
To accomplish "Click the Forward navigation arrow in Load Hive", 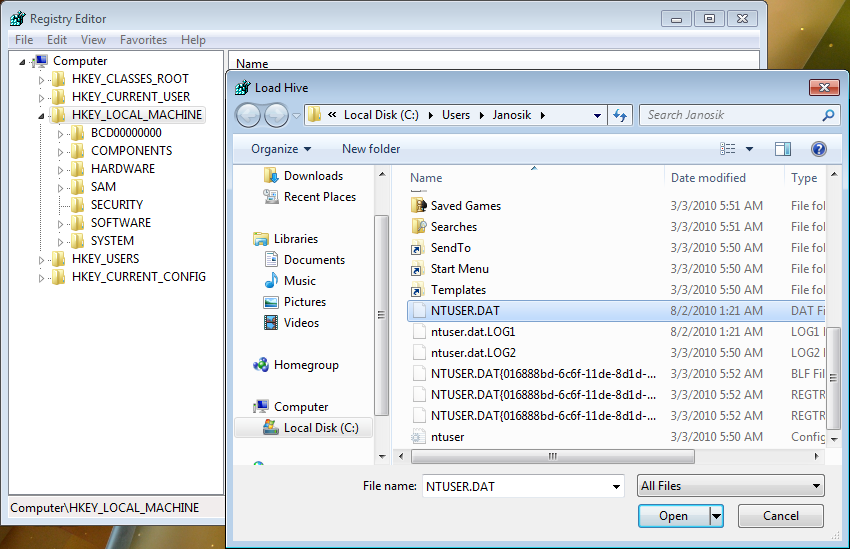I will 276,115.
